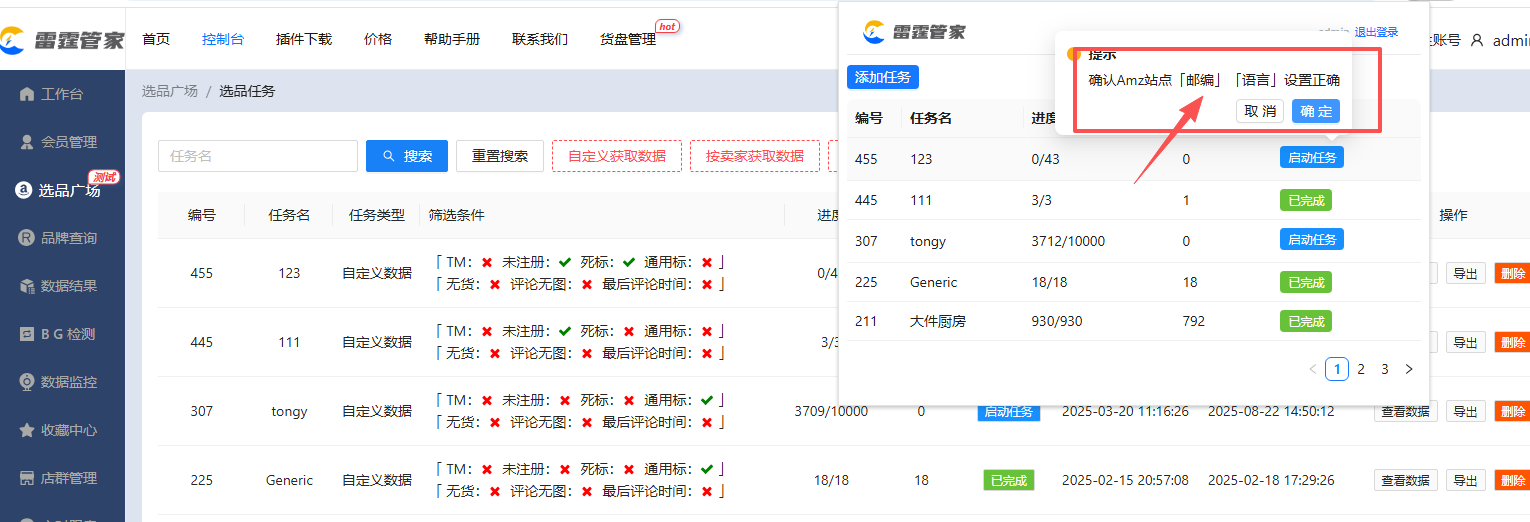Click the 任务名 search input field

pyautogui.click(x=258, y=156)
